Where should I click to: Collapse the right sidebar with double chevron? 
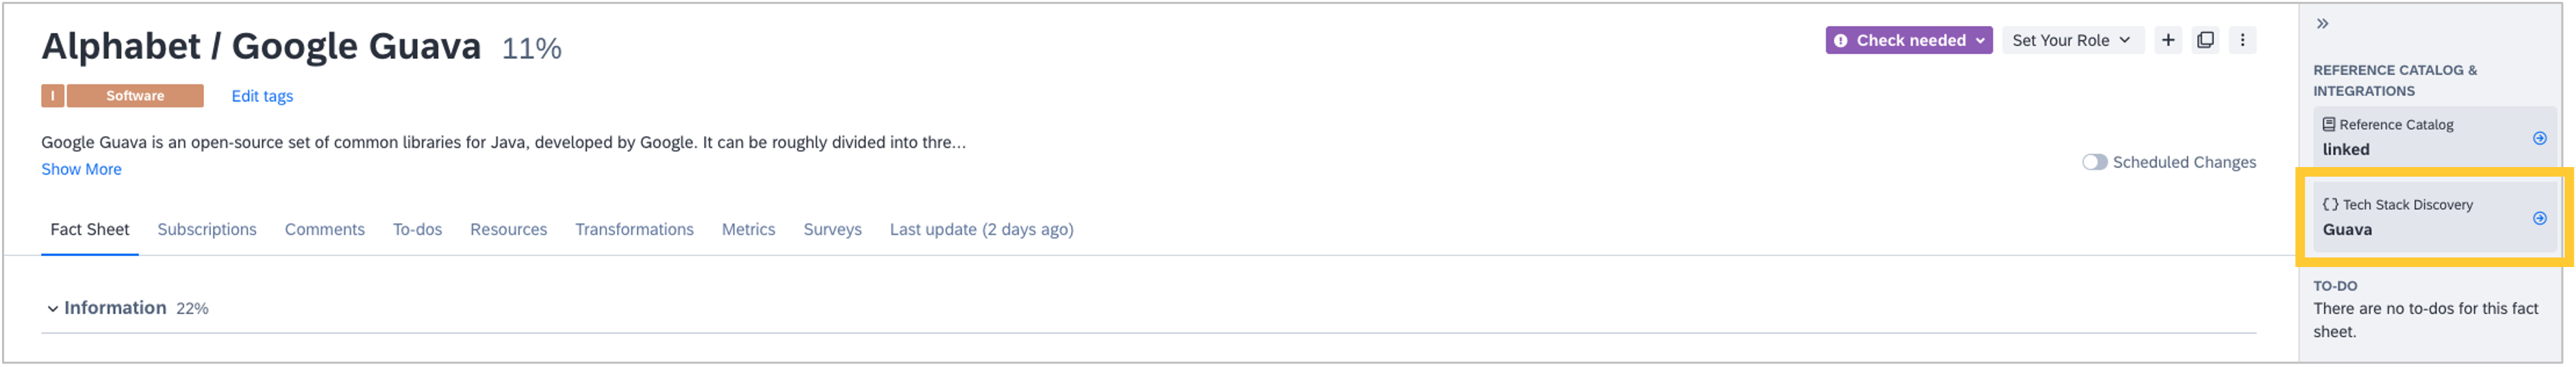2322,23
